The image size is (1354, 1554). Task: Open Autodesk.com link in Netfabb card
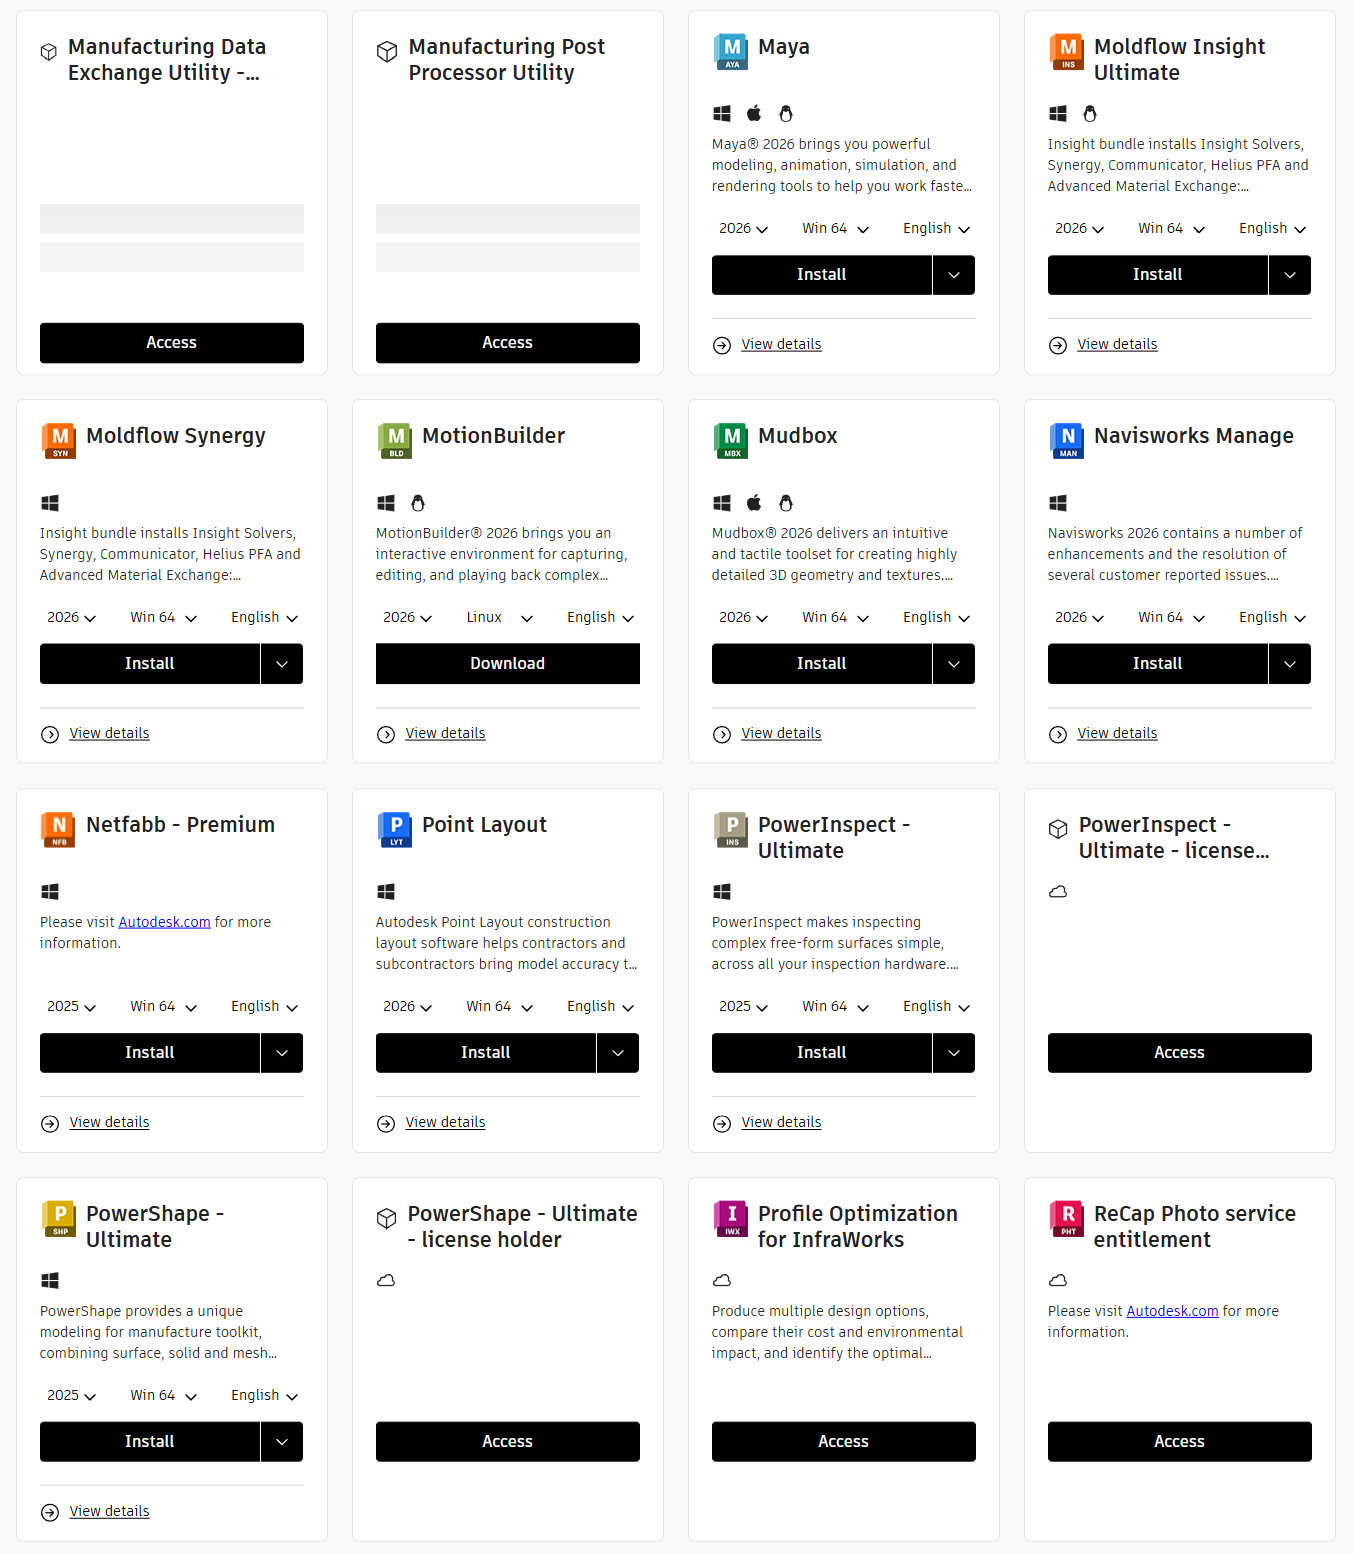click(x=164, y=922)
